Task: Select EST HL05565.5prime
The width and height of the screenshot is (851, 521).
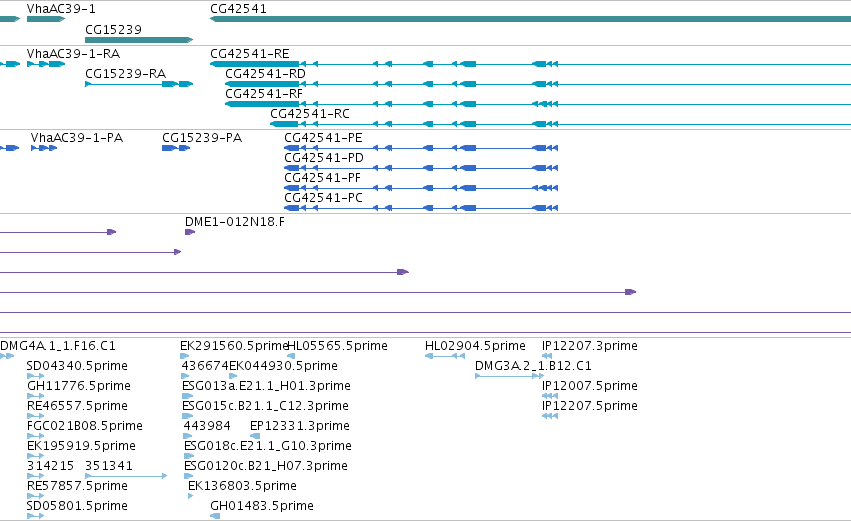Action: [337, 346]
